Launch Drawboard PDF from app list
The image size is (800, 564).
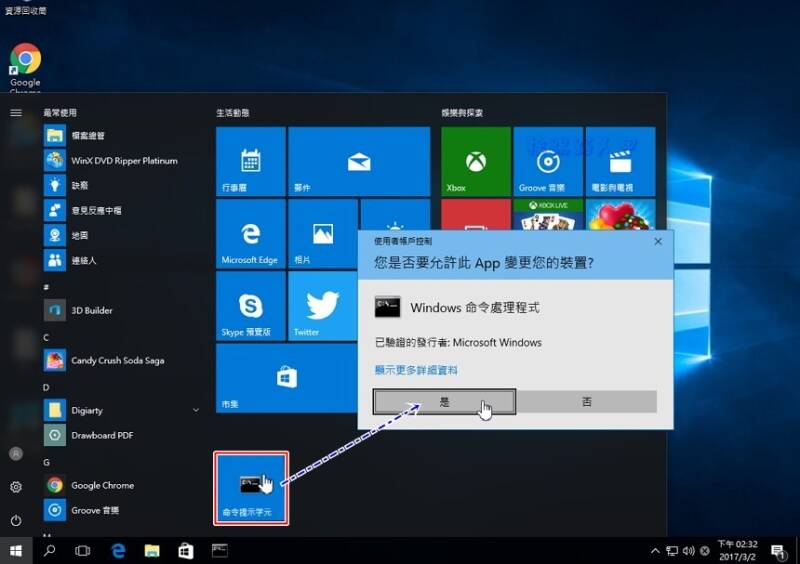(122, 435)
